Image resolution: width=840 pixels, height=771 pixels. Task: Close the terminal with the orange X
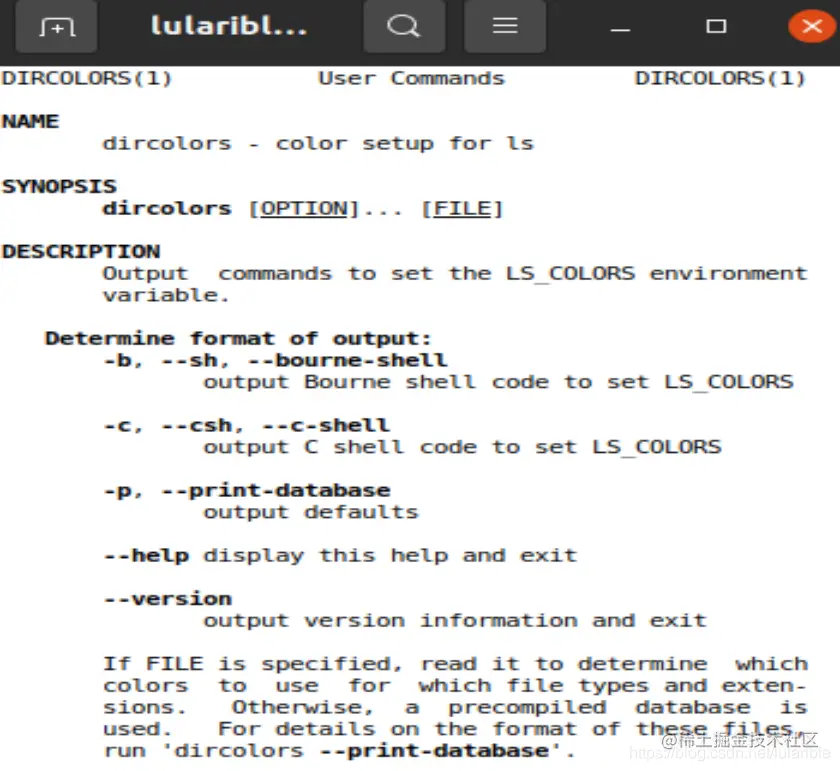coord(812,26)
